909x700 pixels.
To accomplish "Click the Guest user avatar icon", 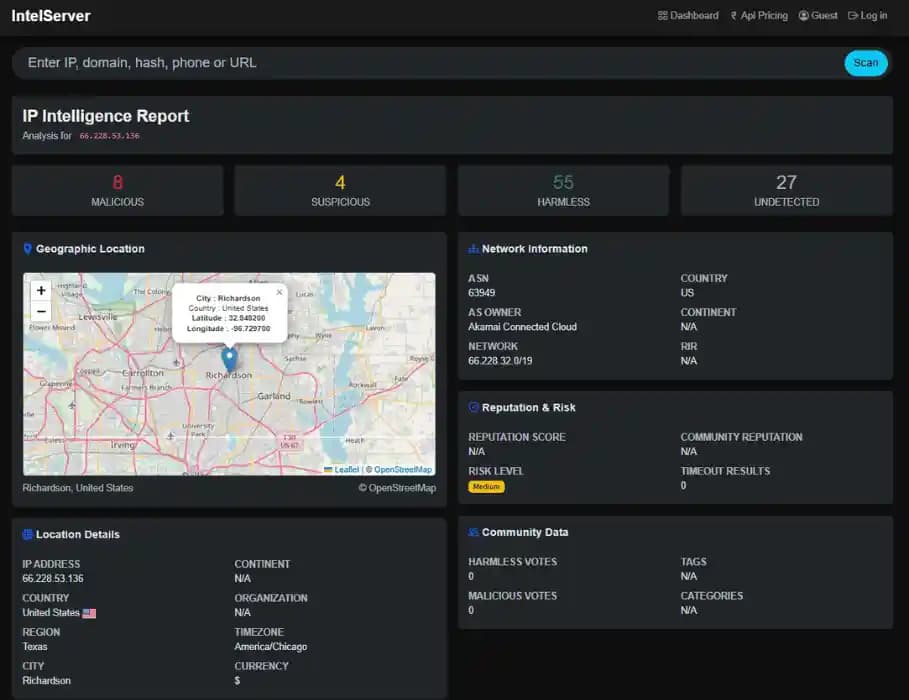I will (806, 15).
